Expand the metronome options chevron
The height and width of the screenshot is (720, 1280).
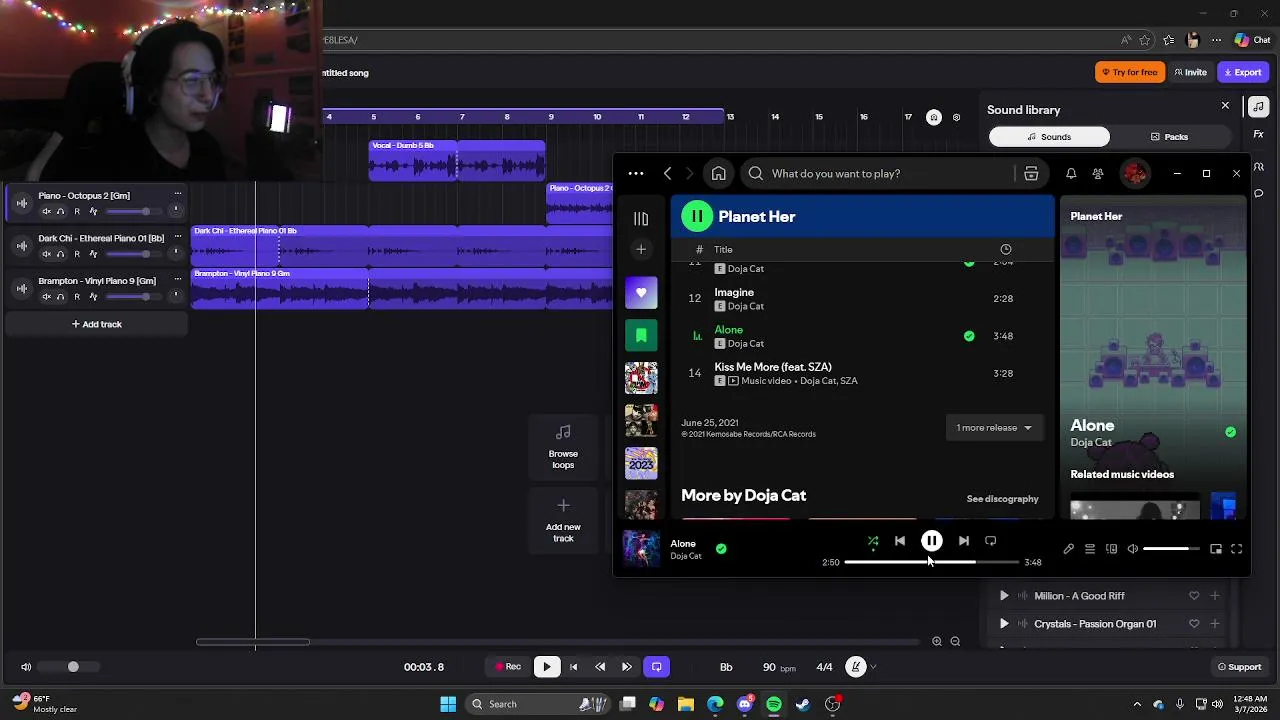[874, 667]
